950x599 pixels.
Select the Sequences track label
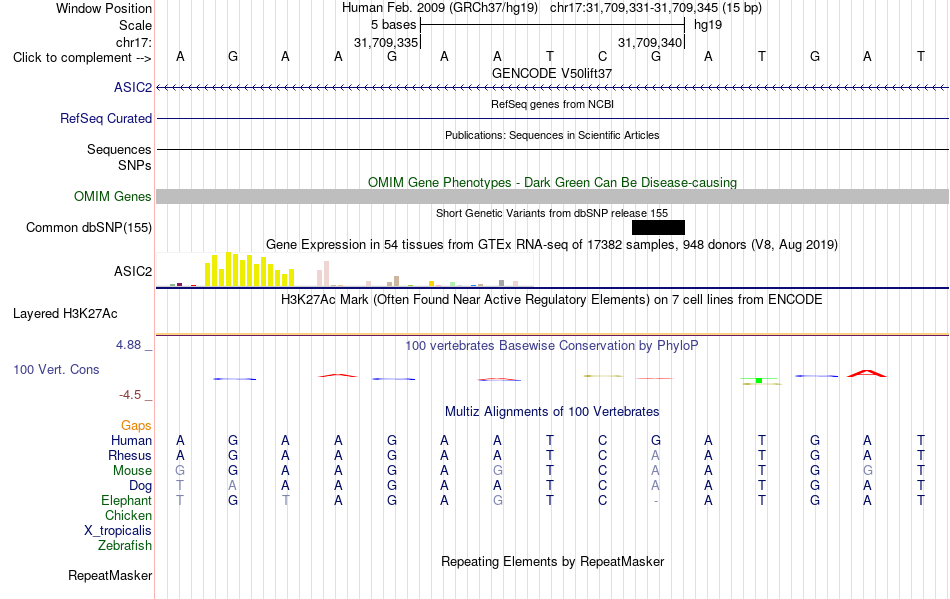(x=119, y=150)
